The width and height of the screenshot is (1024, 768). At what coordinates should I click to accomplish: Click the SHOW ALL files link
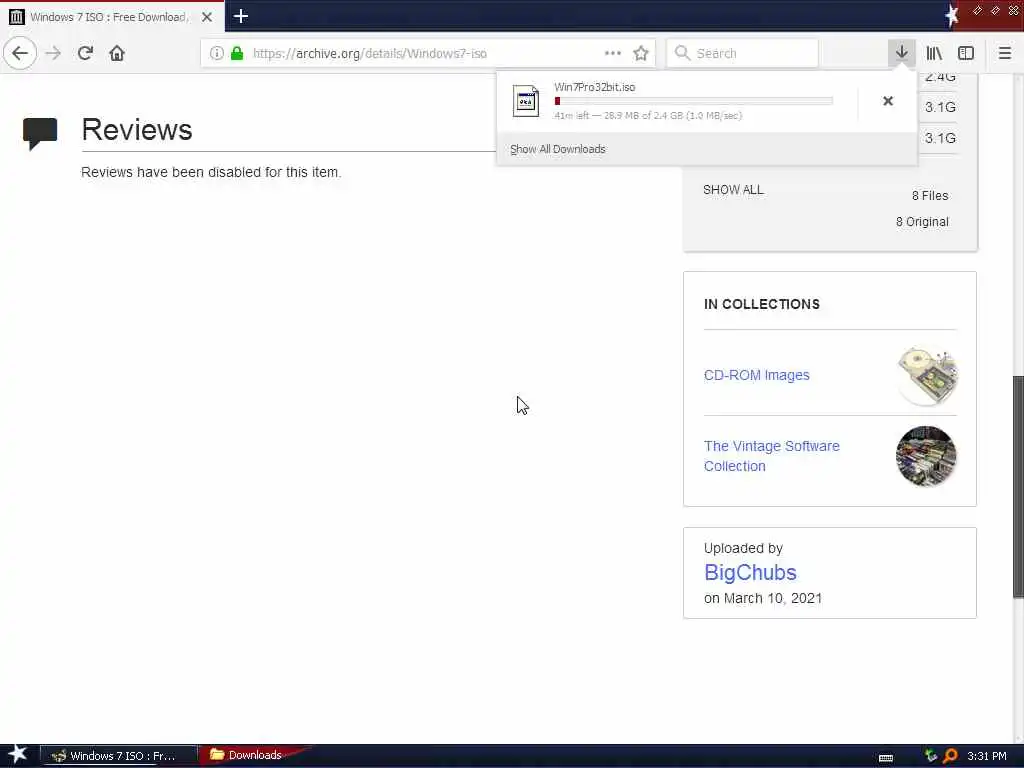point(733,190)
